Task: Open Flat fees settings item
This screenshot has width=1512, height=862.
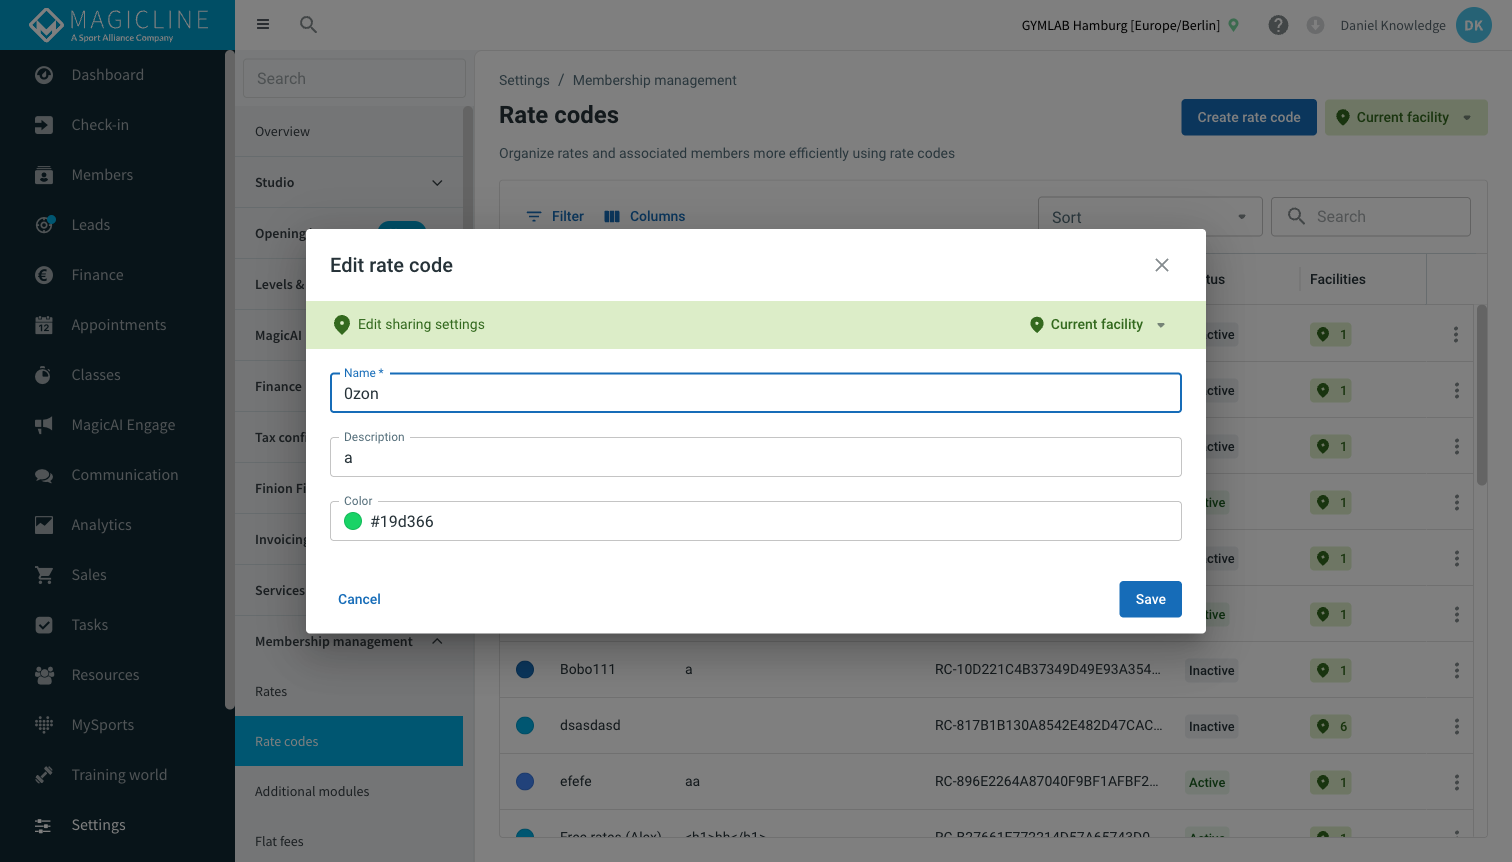Action: pos(349,841)
